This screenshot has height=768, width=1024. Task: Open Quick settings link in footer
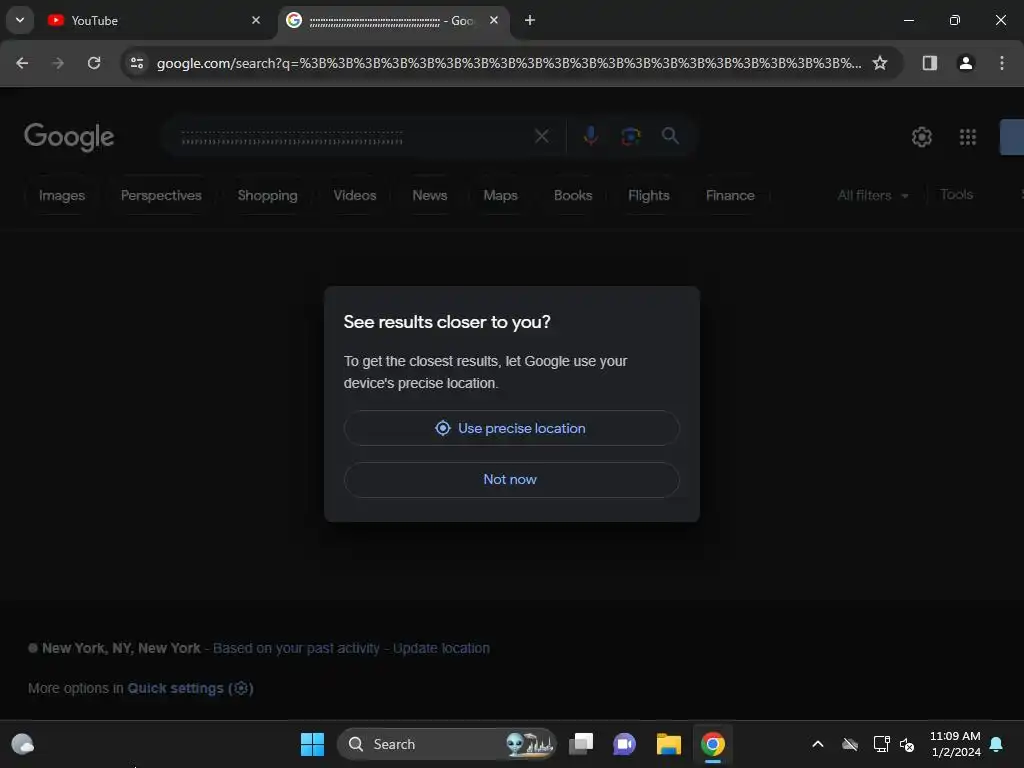point(190,688)
